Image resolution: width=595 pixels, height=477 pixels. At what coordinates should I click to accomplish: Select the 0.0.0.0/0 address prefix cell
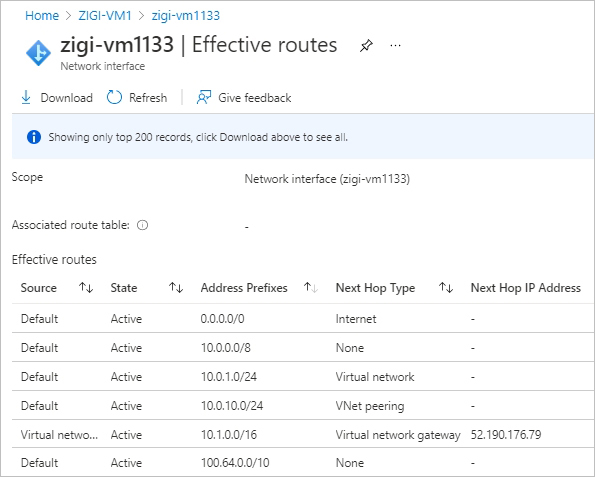(222, 319)
